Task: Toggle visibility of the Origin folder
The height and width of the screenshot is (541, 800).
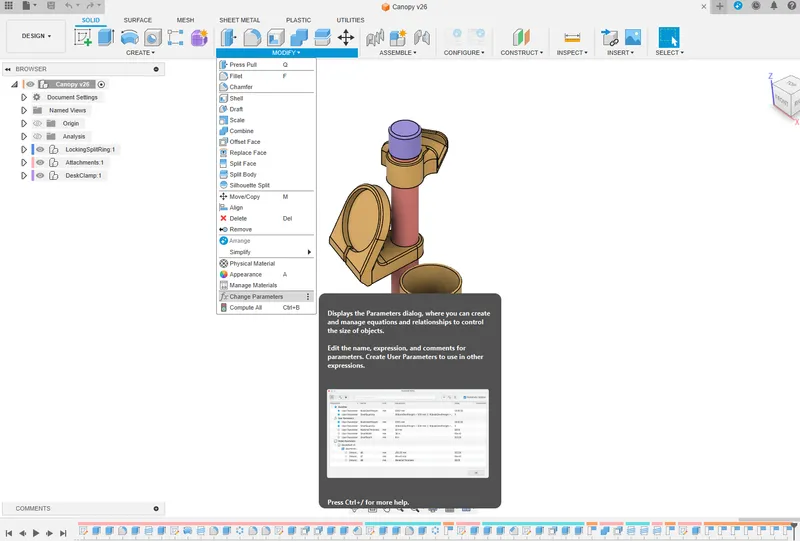Action: point(37,123)
